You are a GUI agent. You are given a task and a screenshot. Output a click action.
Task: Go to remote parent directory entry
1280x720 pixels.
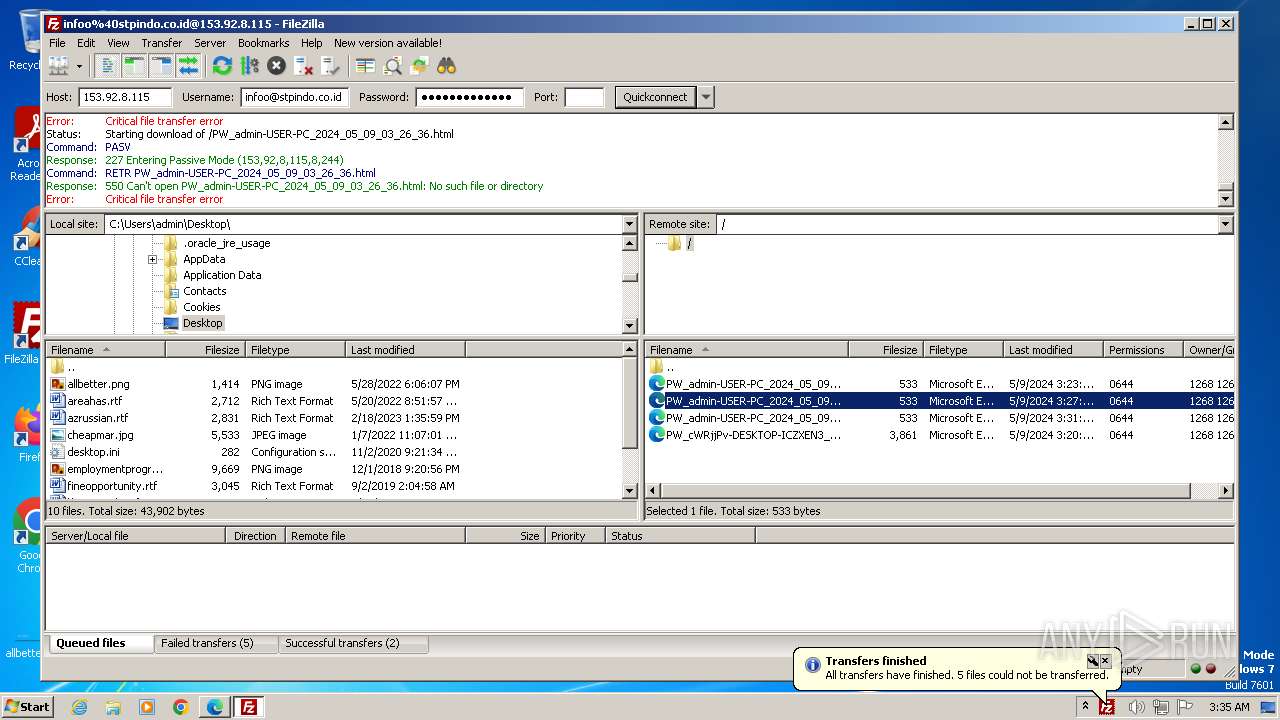pyautogui.click(x=670, y=367)
